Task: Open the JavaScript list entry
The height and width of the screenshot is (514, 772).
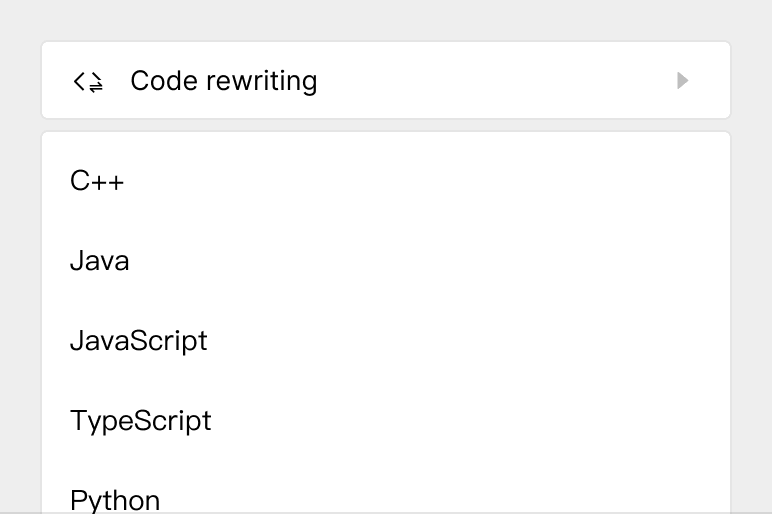Action: point(138,341)
